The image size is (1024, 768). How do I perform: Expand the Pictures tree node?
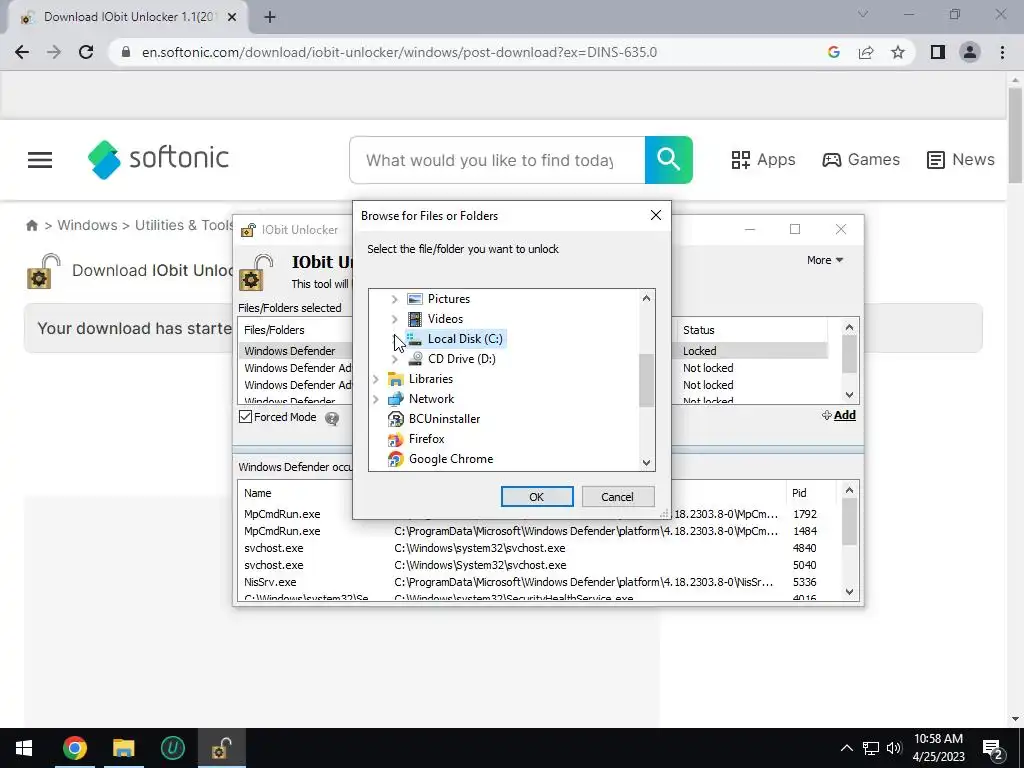click(394, 299)
